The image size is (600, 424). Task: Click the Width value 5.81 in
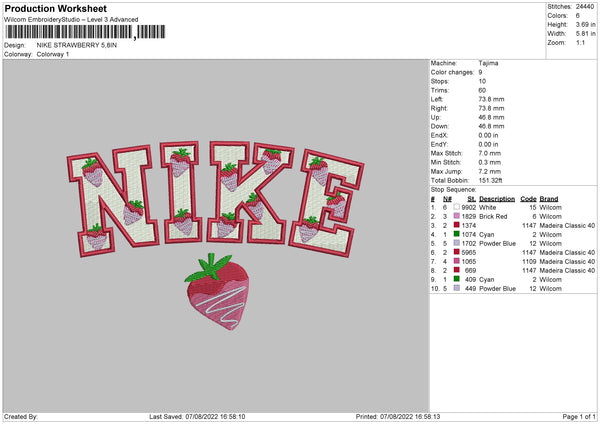(x=585, y=34)
